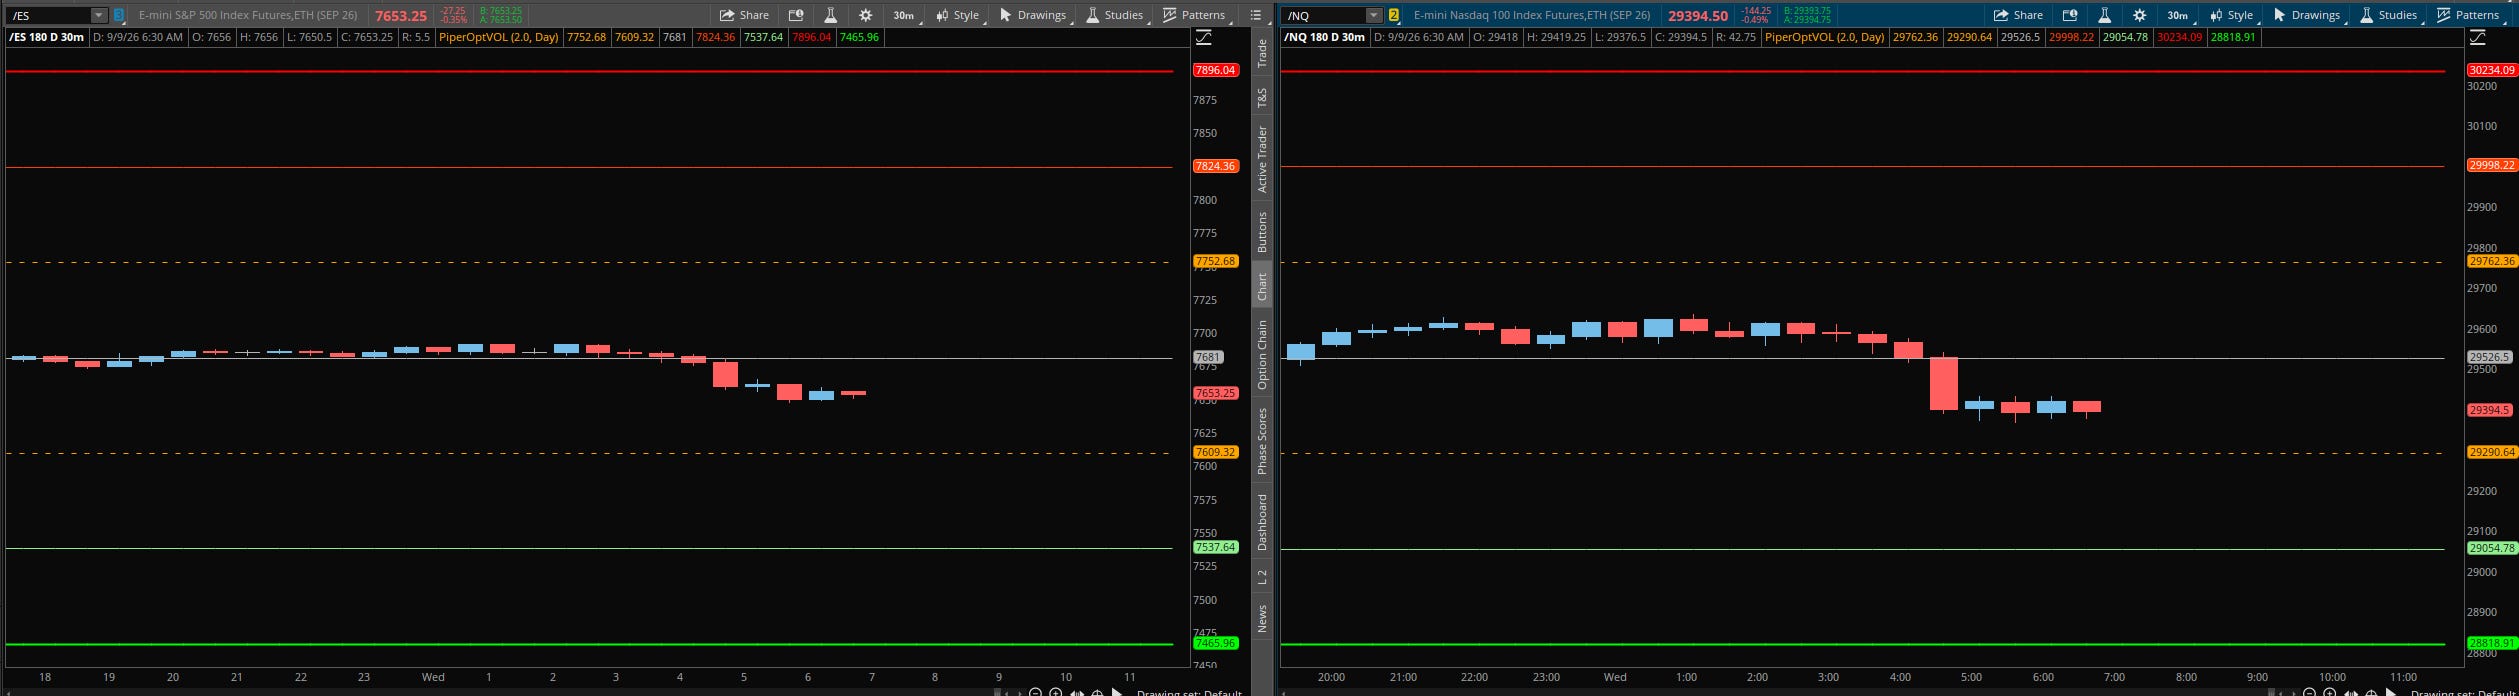
Task: Switch to the Active Trader side tab
Action: pos(1262,160)
